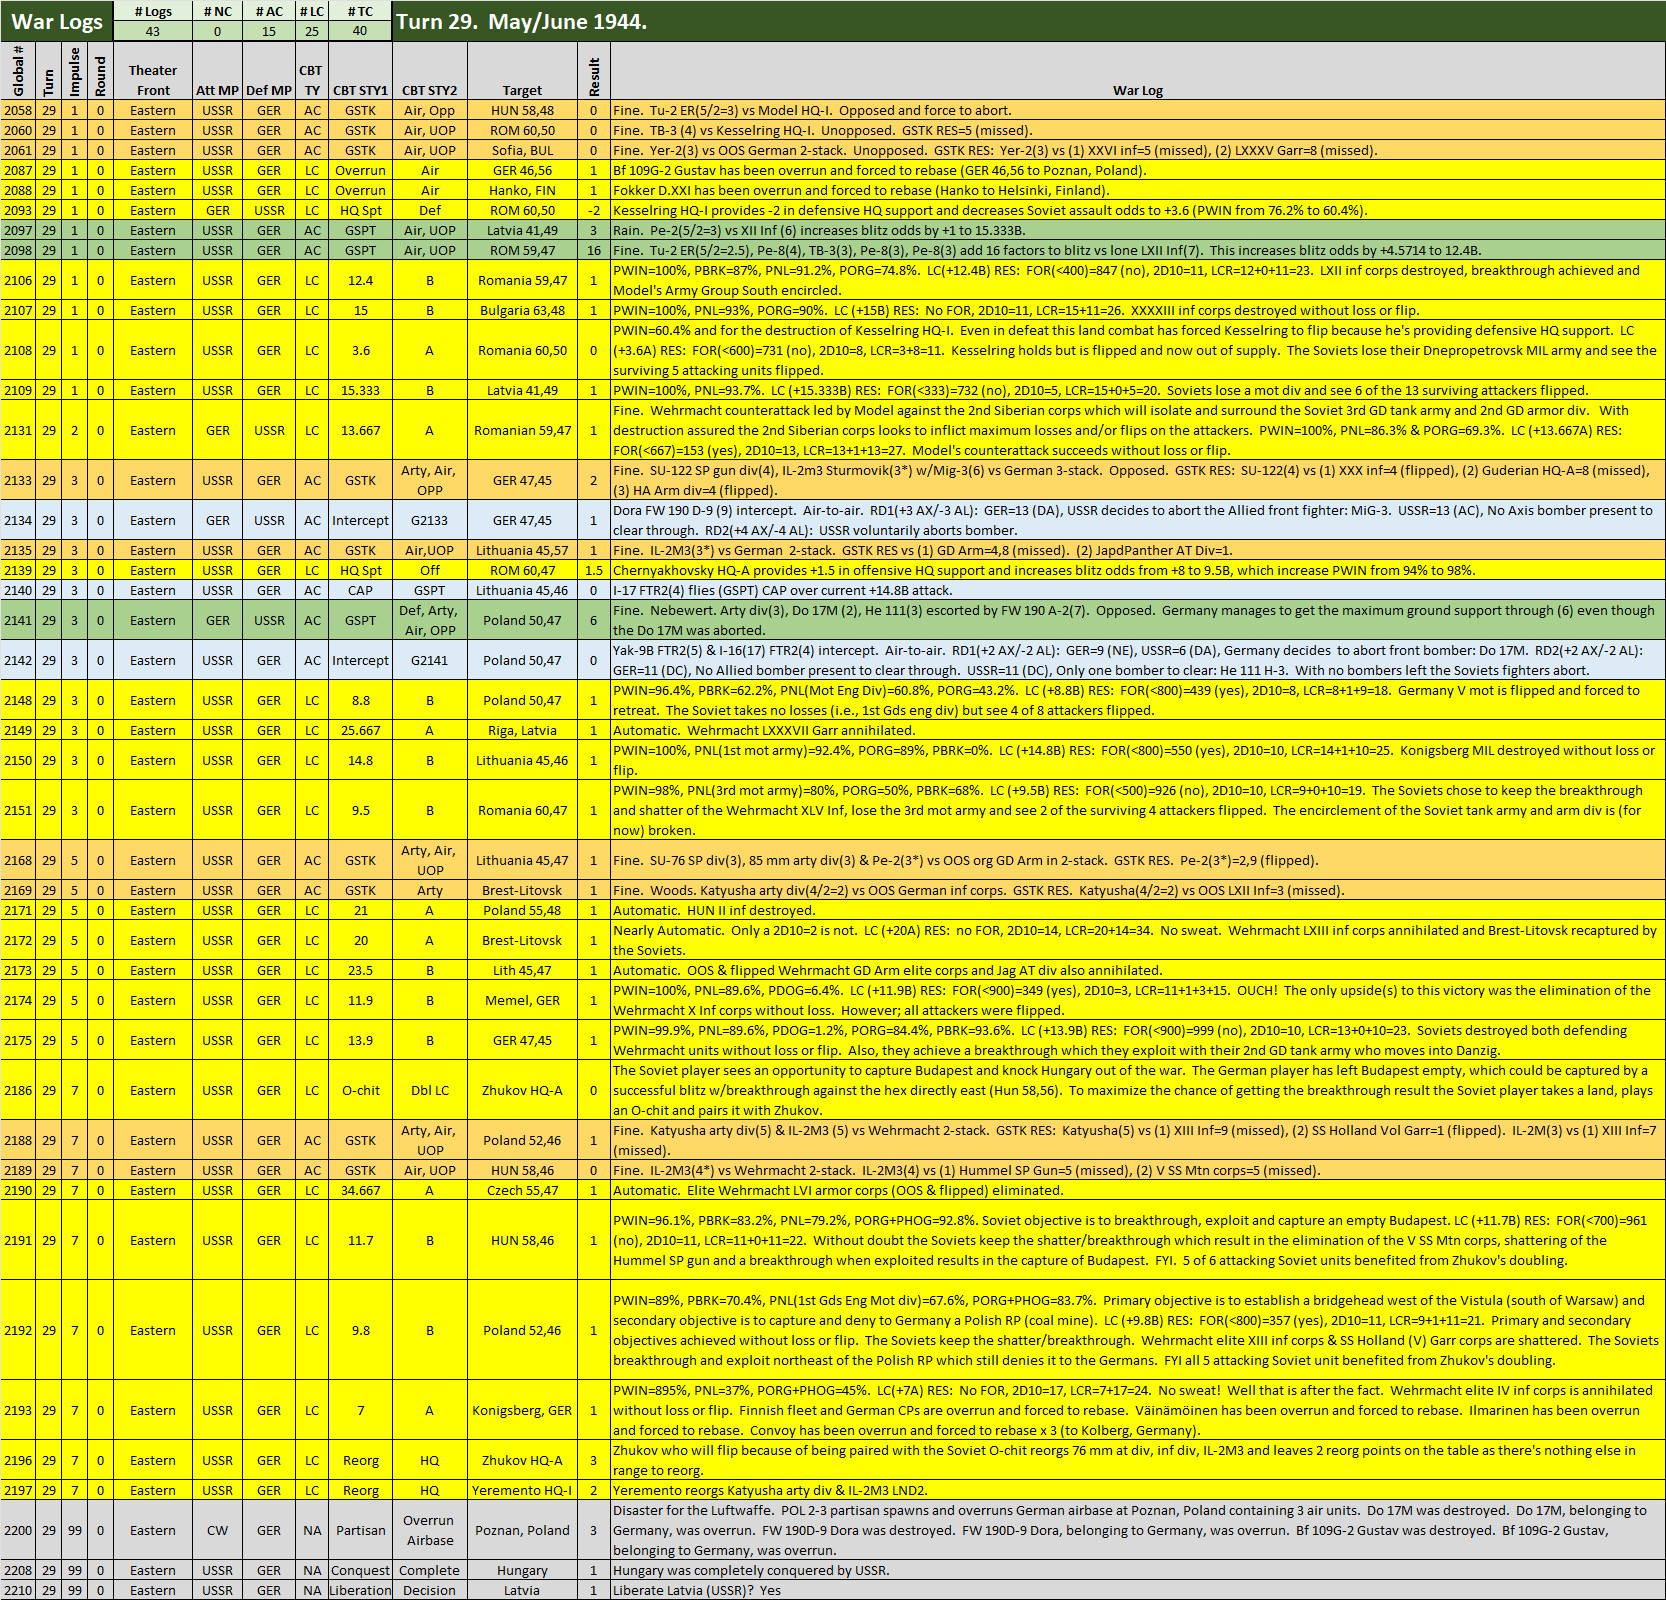Click result value -2 in row 2093
This screenshot has width=1666, height=1600.
click(x=594, y=210)
